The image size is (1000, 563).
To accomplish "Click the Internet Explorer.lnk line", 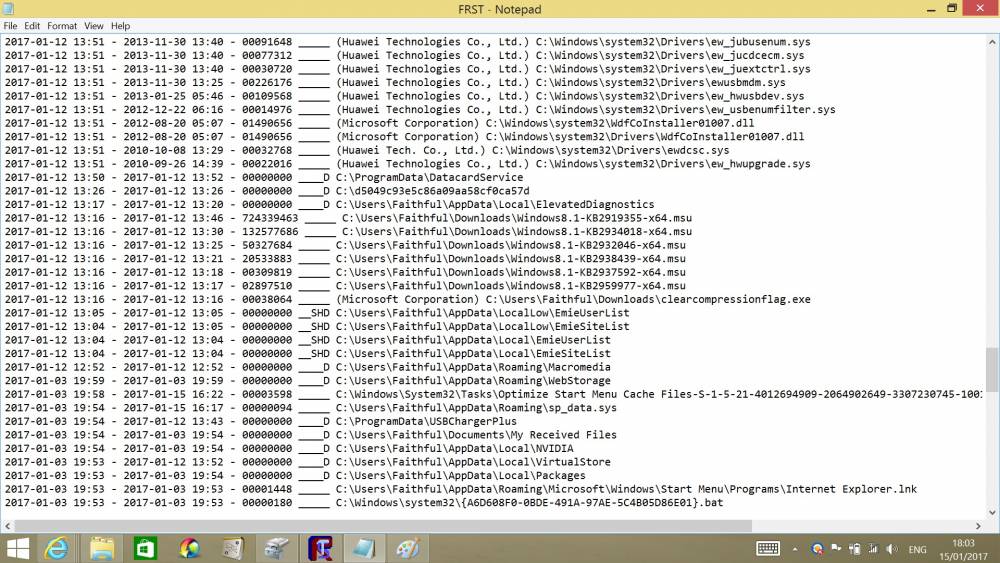I will click(460, 489).
